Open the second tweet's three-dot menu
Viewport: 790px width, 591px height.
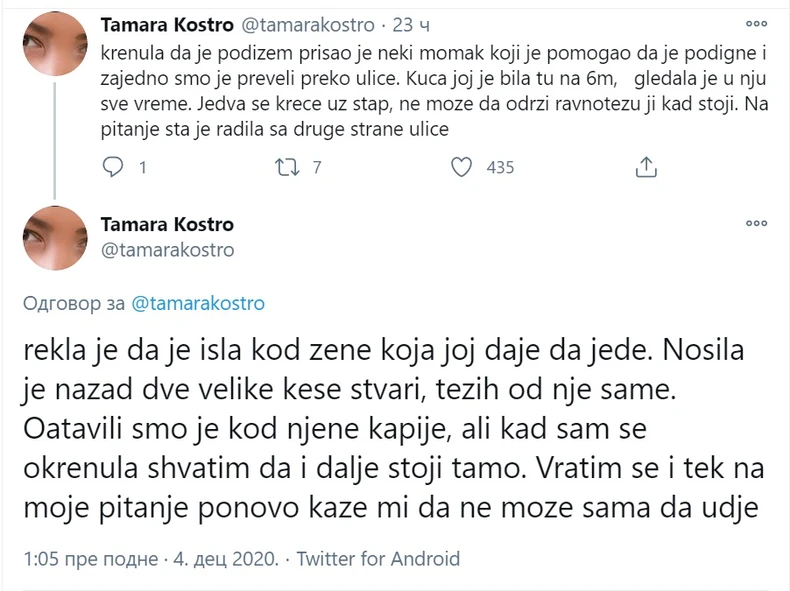(x=758, y=227)
